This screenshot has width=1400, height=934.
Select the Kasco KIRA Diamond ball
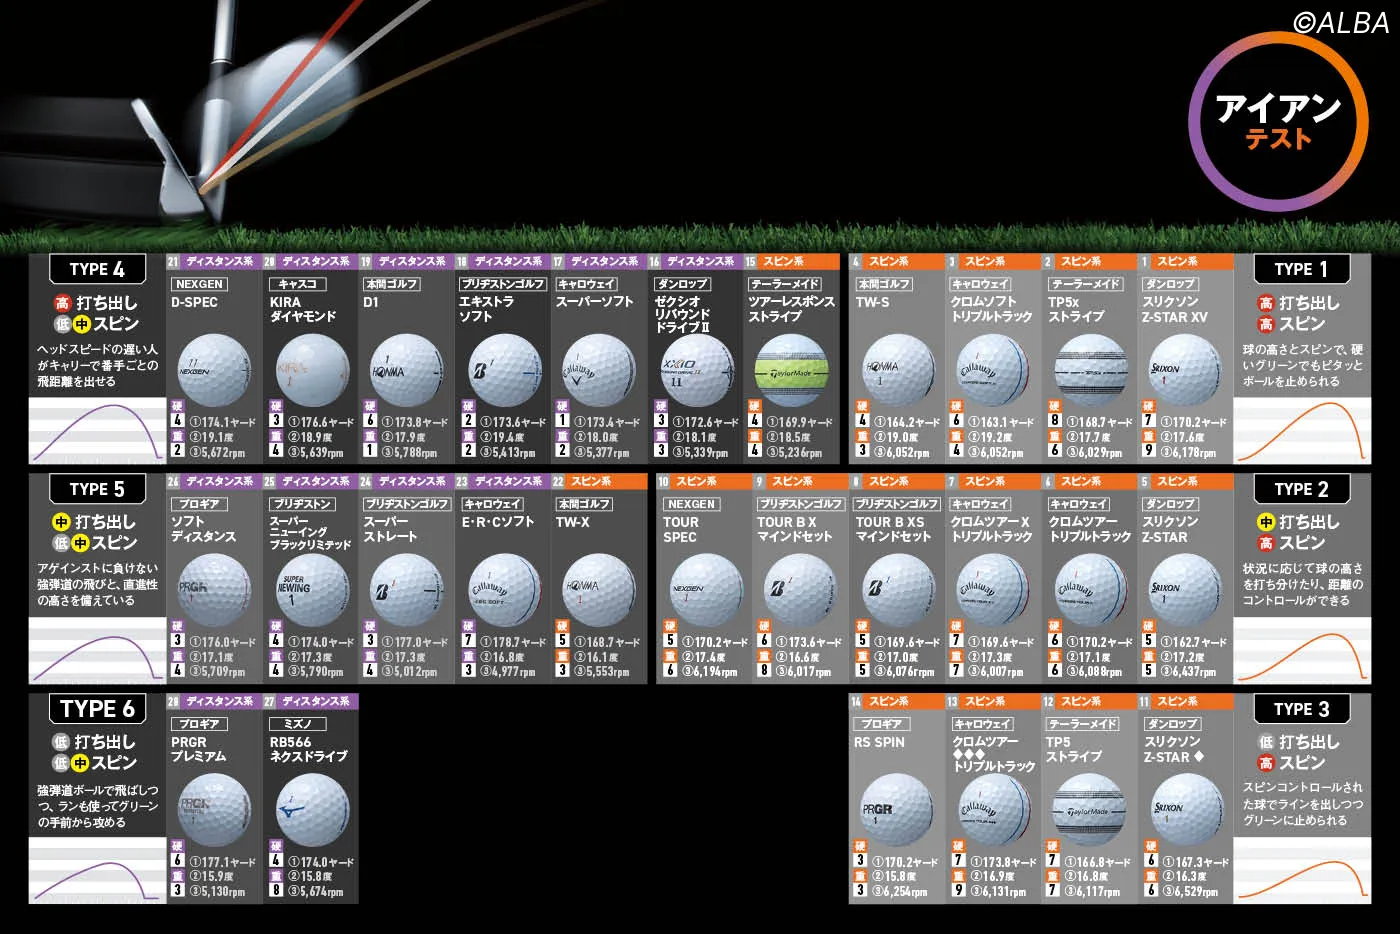tap(312, 369)
